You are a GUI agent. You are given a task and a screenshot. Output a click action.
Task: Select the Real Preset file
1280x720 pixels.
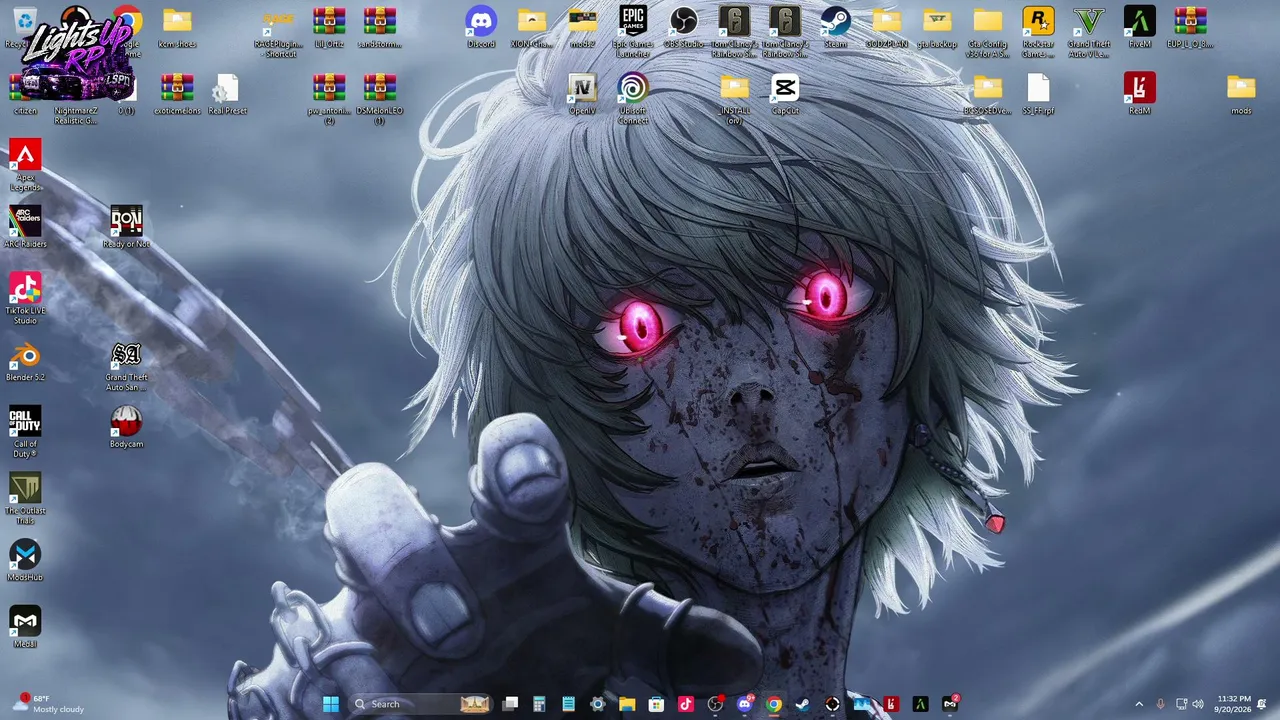click(227, 94)
